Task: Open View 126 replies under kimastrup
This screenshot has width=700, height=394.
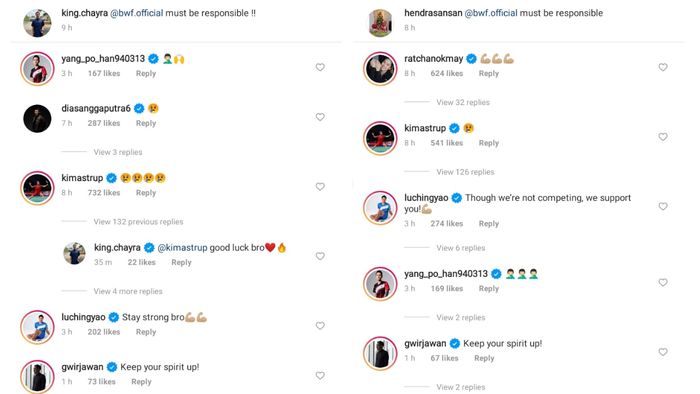Action: [465, 172]
